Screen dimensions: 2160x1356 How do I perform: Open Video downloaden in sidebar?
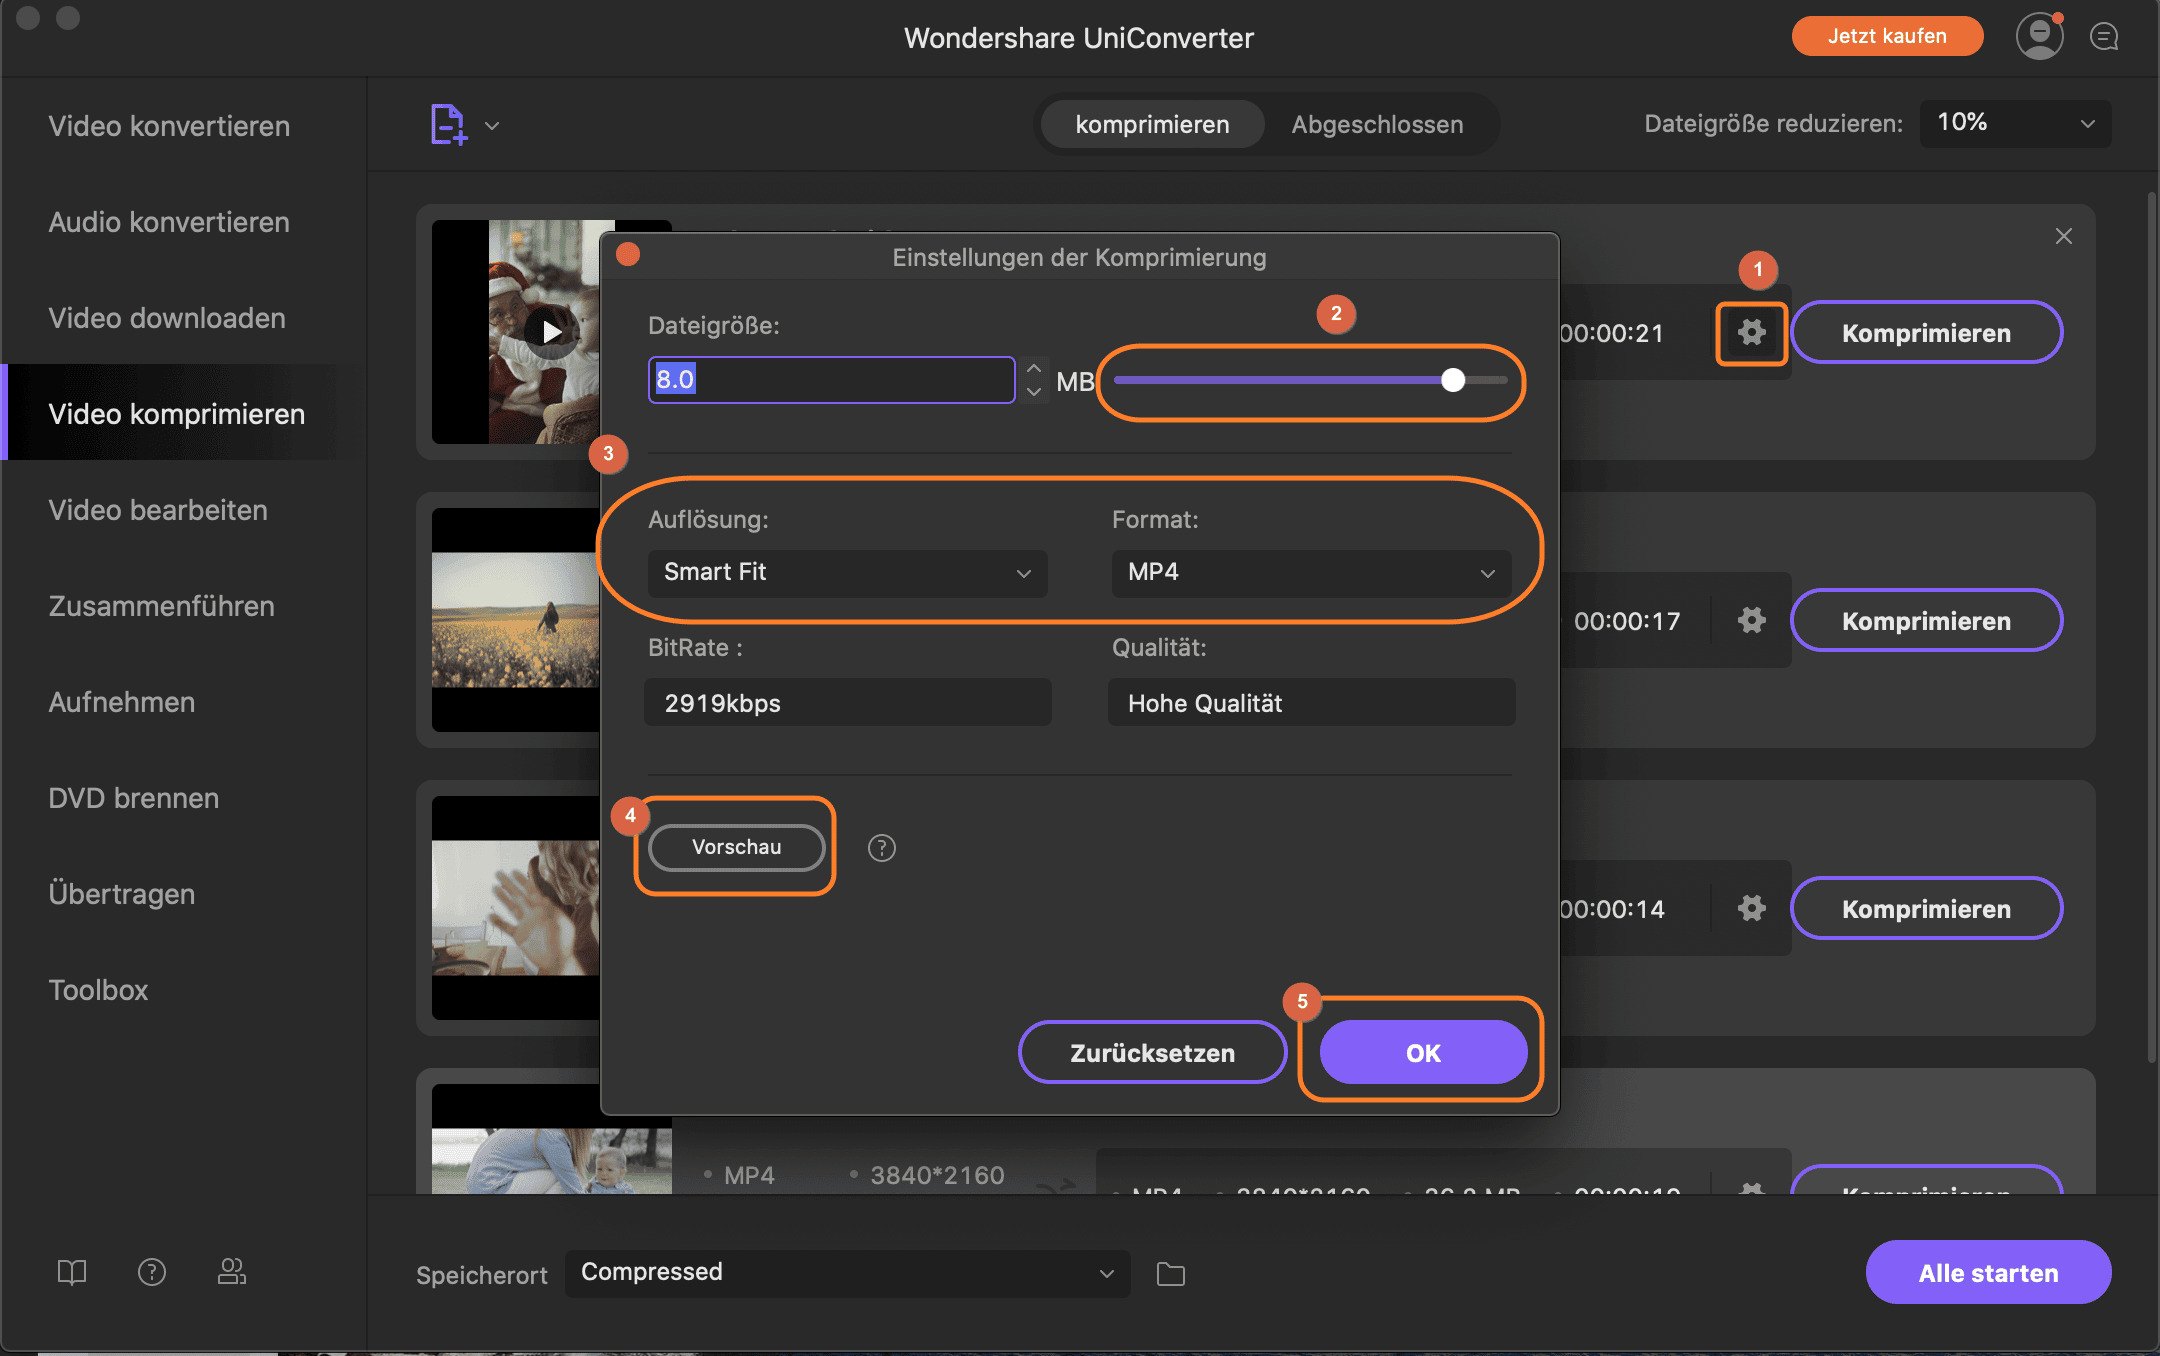tap(167, 318)
